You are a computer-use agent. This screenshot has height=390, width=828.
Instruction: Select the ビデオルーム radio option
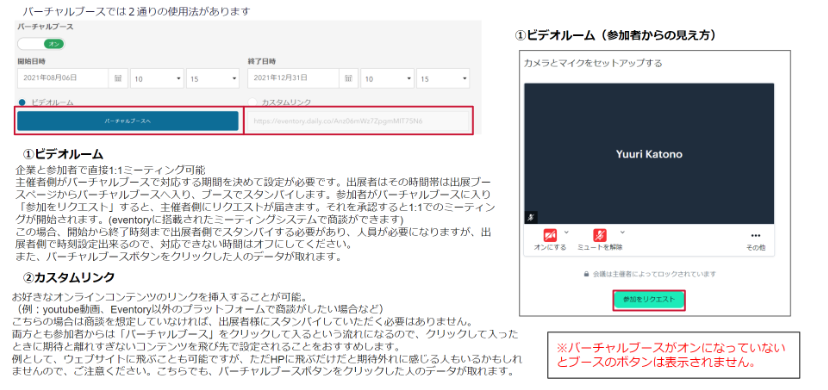[x=22, y=102]
